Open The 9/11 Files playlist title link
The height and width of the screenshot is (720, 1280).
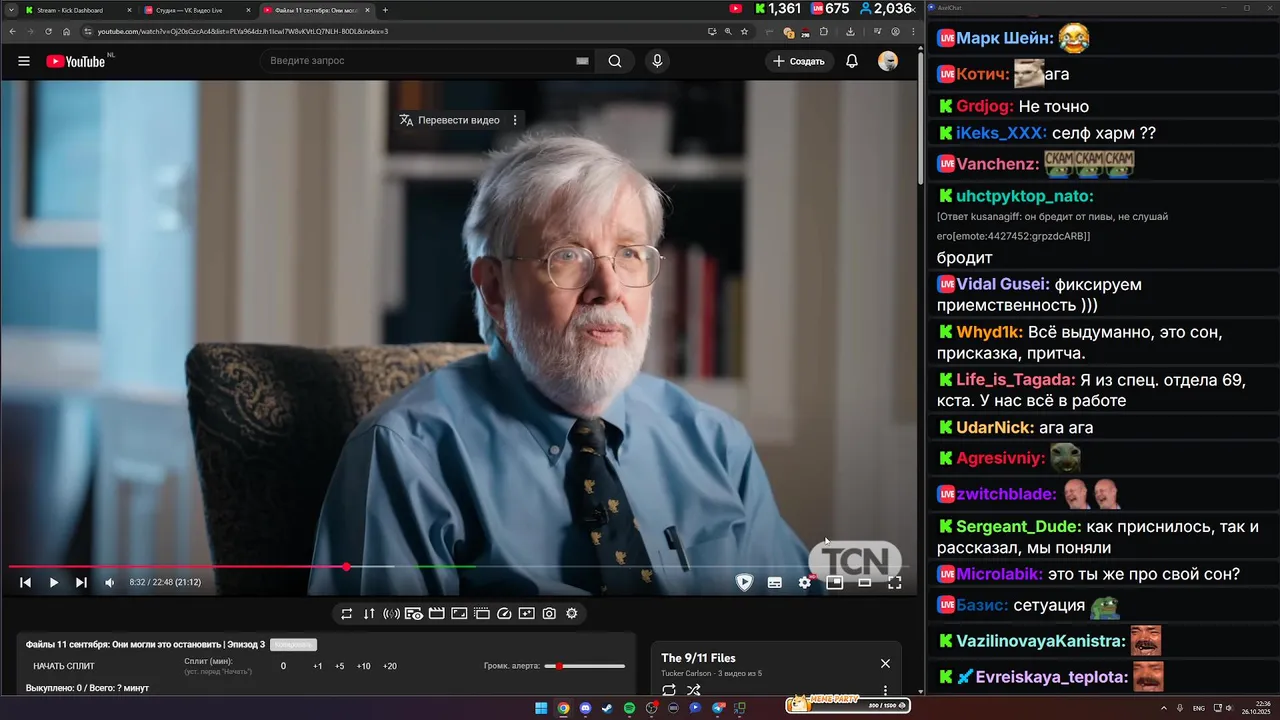(x=698, y=658)
